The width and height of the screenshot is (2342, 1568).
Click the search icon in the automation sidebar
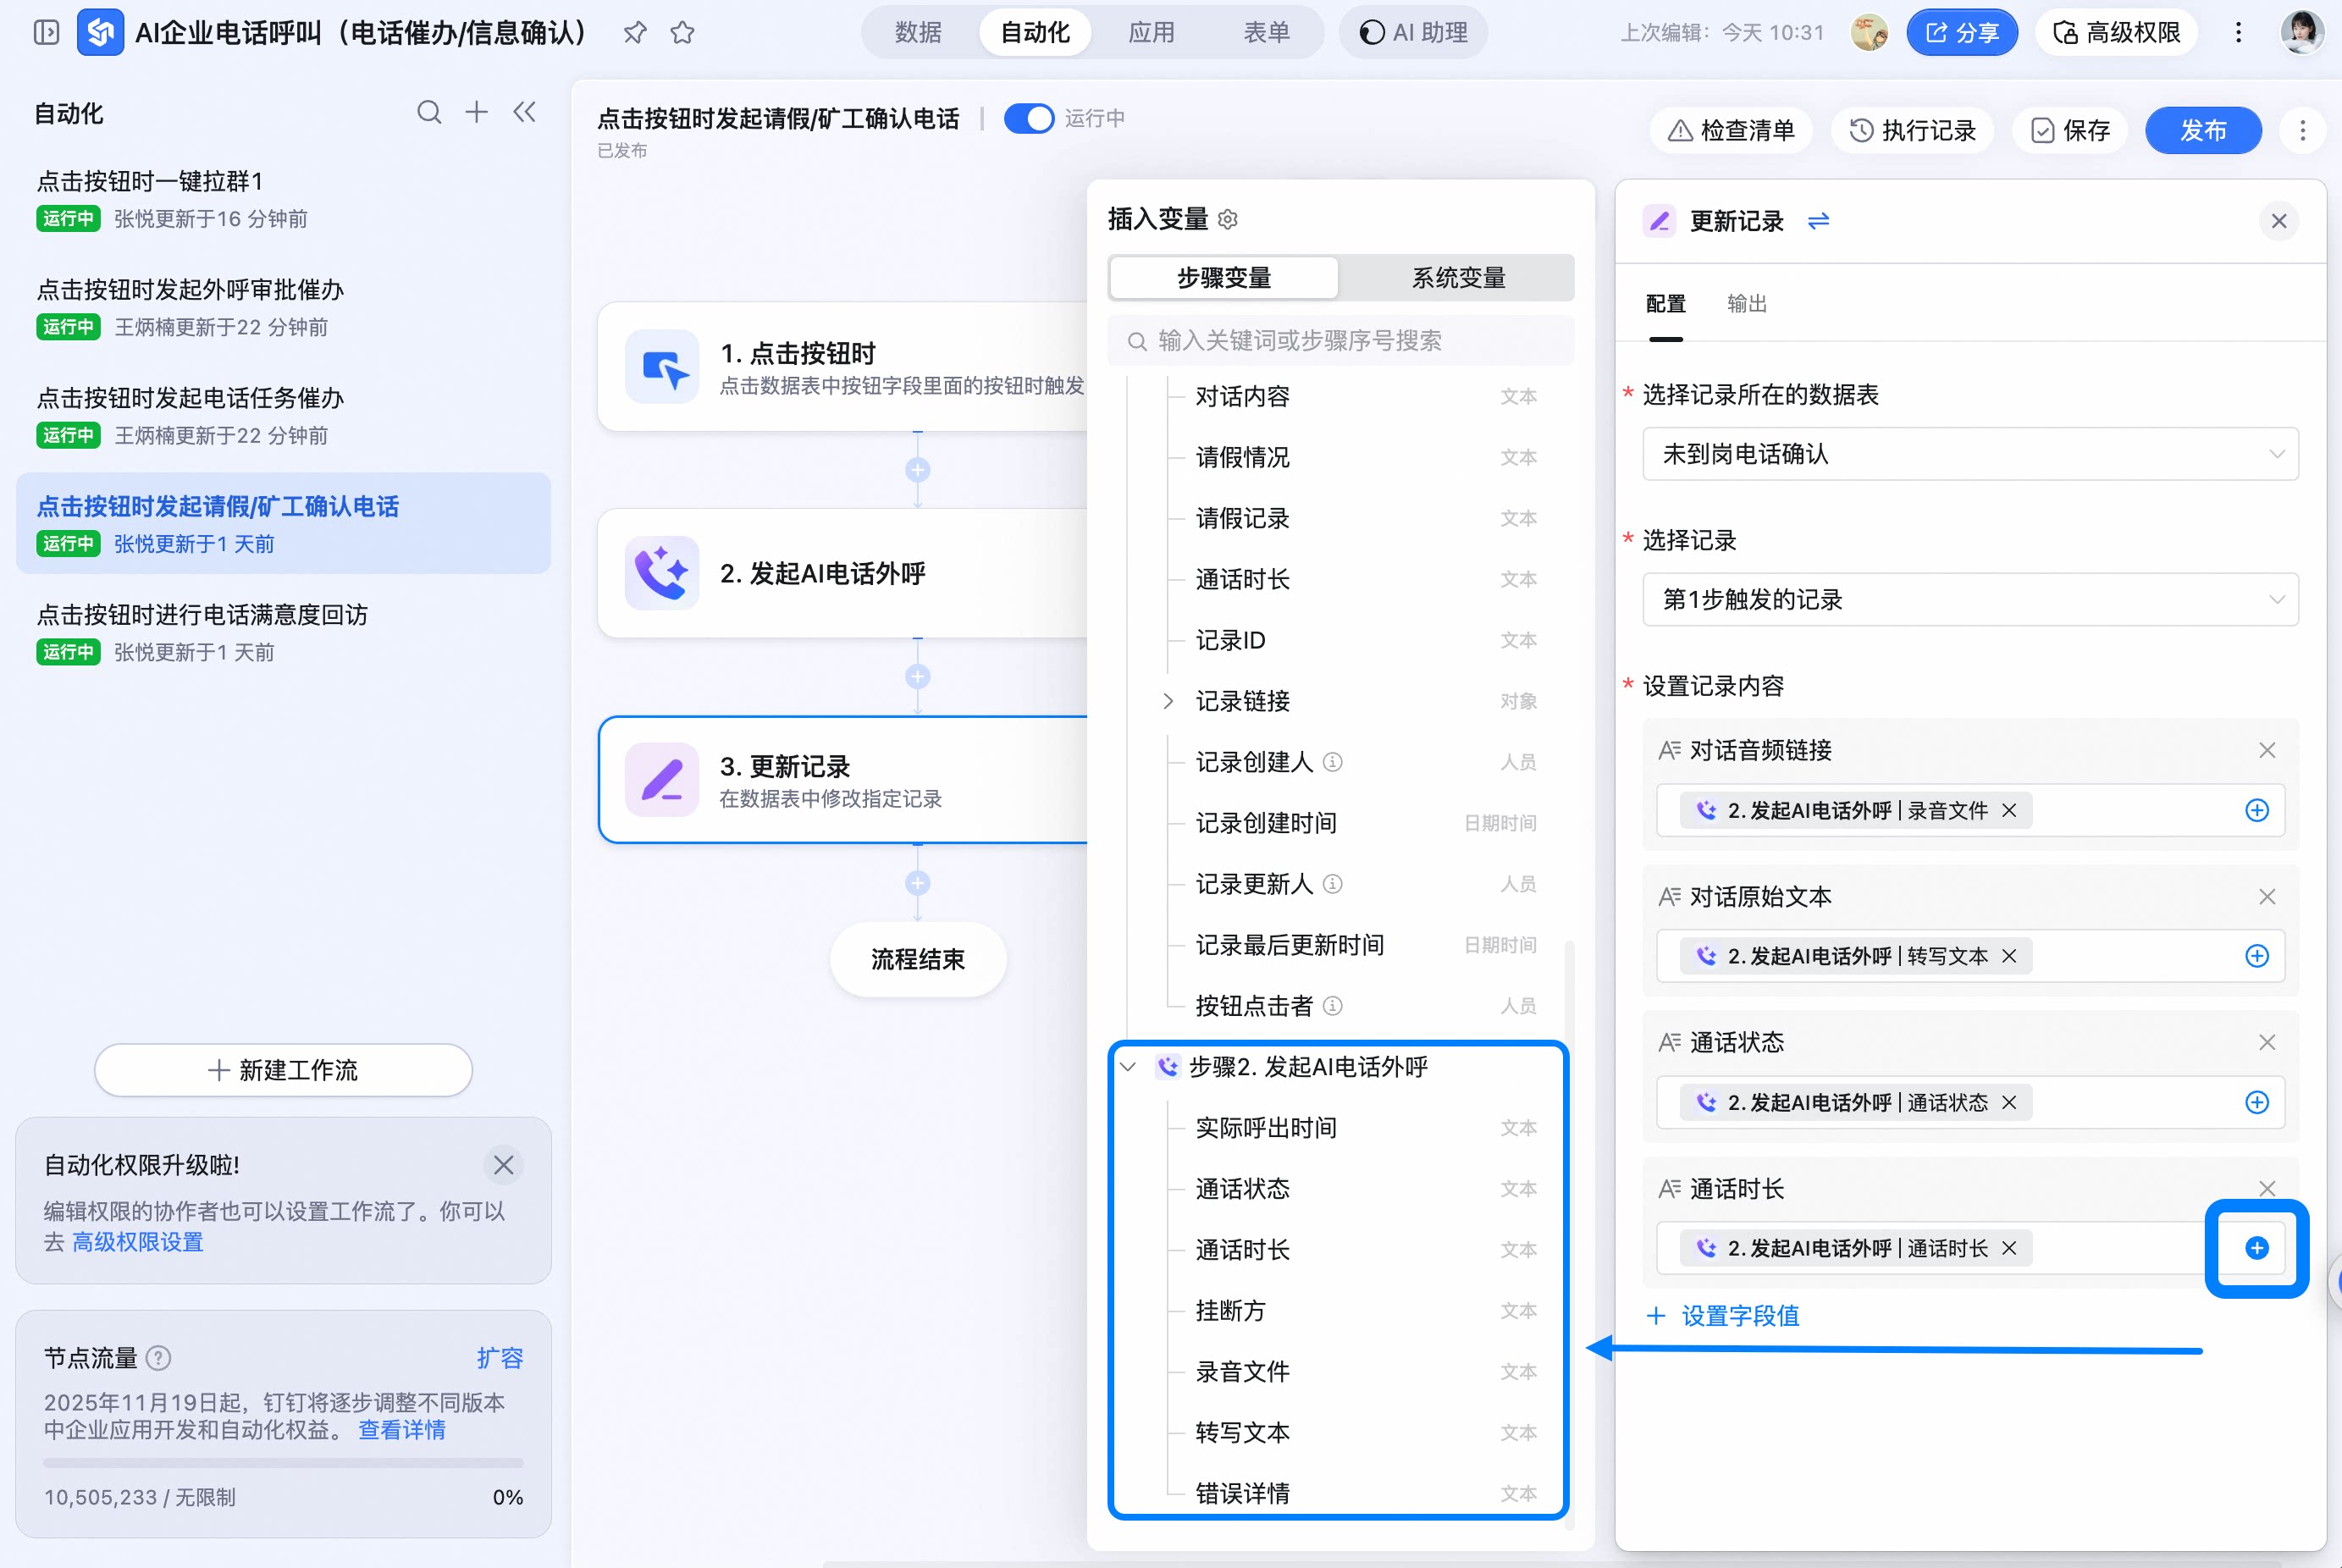click(429, 112)
